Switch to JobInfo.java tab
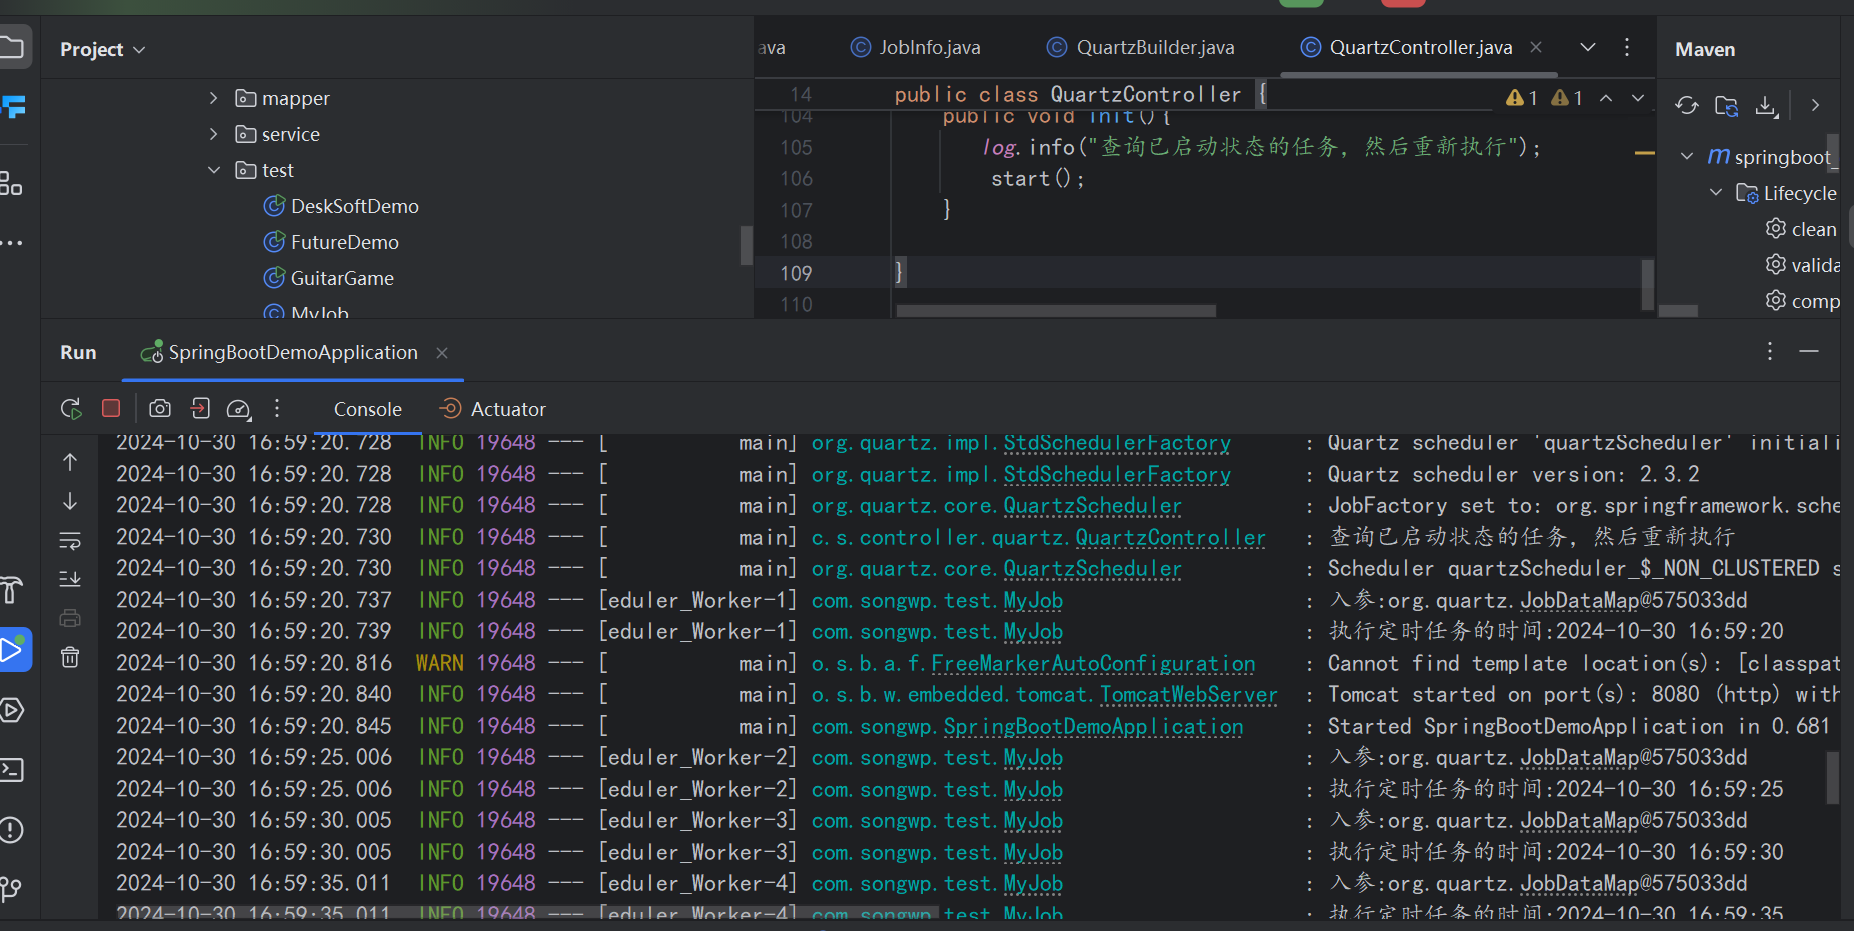 915,47
